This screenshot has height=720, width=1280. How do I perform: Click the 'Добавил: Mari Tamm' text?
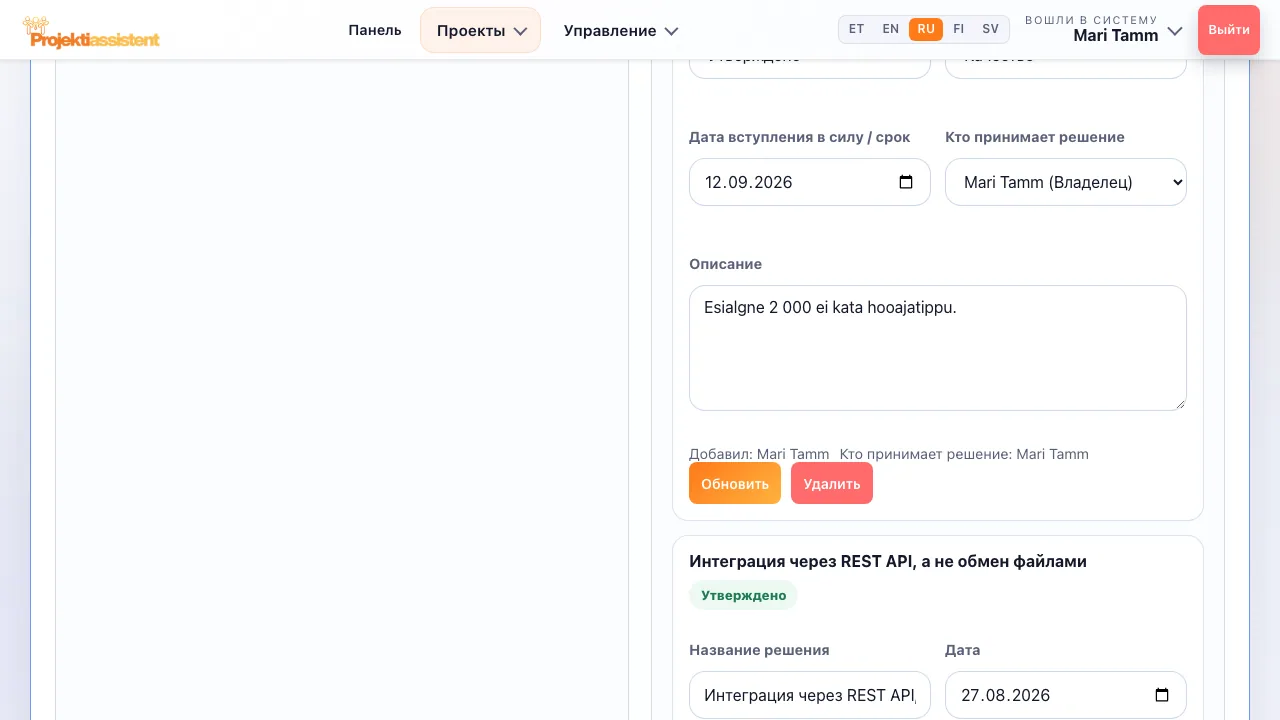point(759,454)
